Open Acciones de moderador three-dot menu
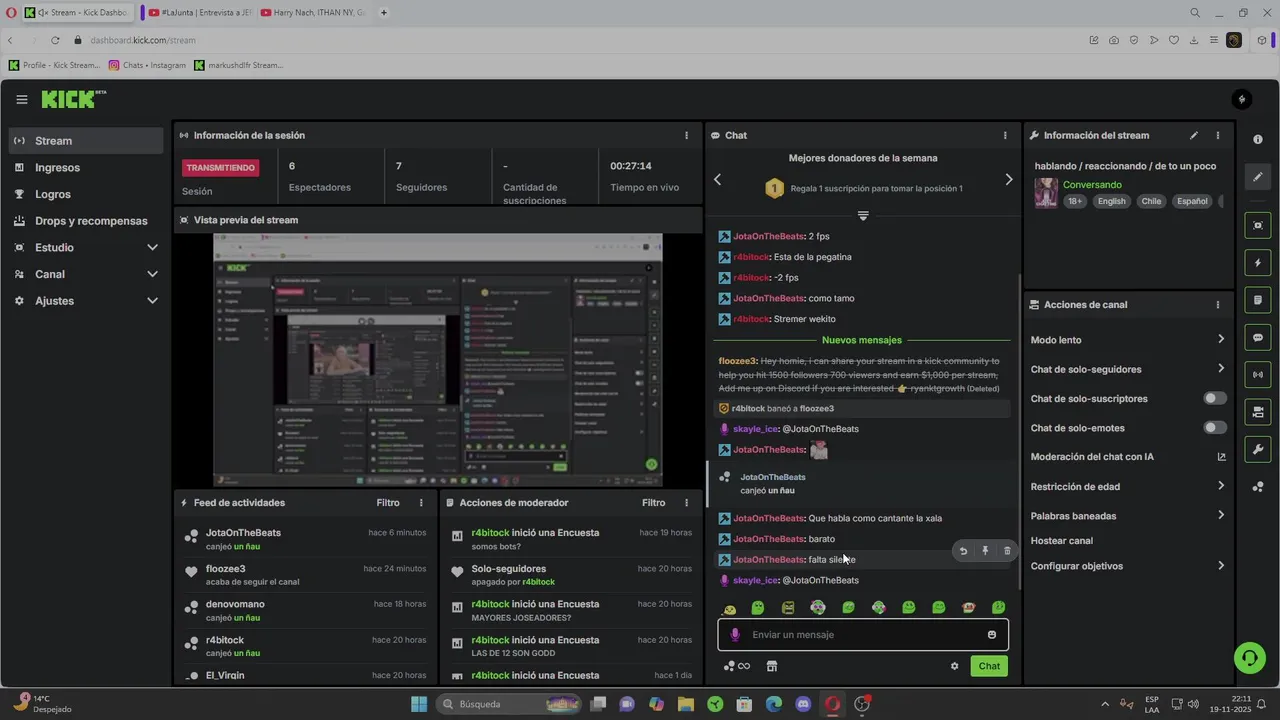This screenshot has height=720, width=1280. (686, 503)
